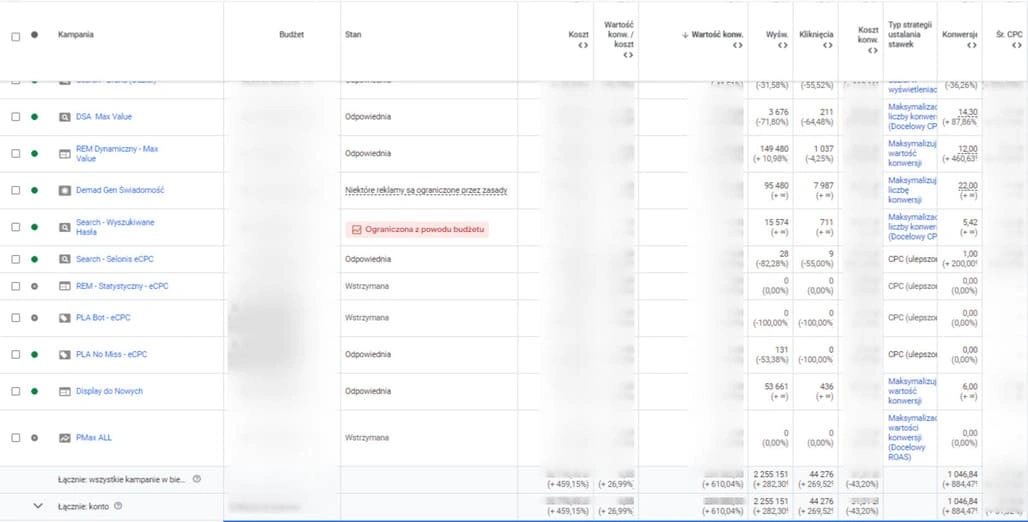Image resolution: width=1028 pixels, height=522 pixels.
Task: Click the expand arrows under the Koszt header
Action: click(583, 45)
